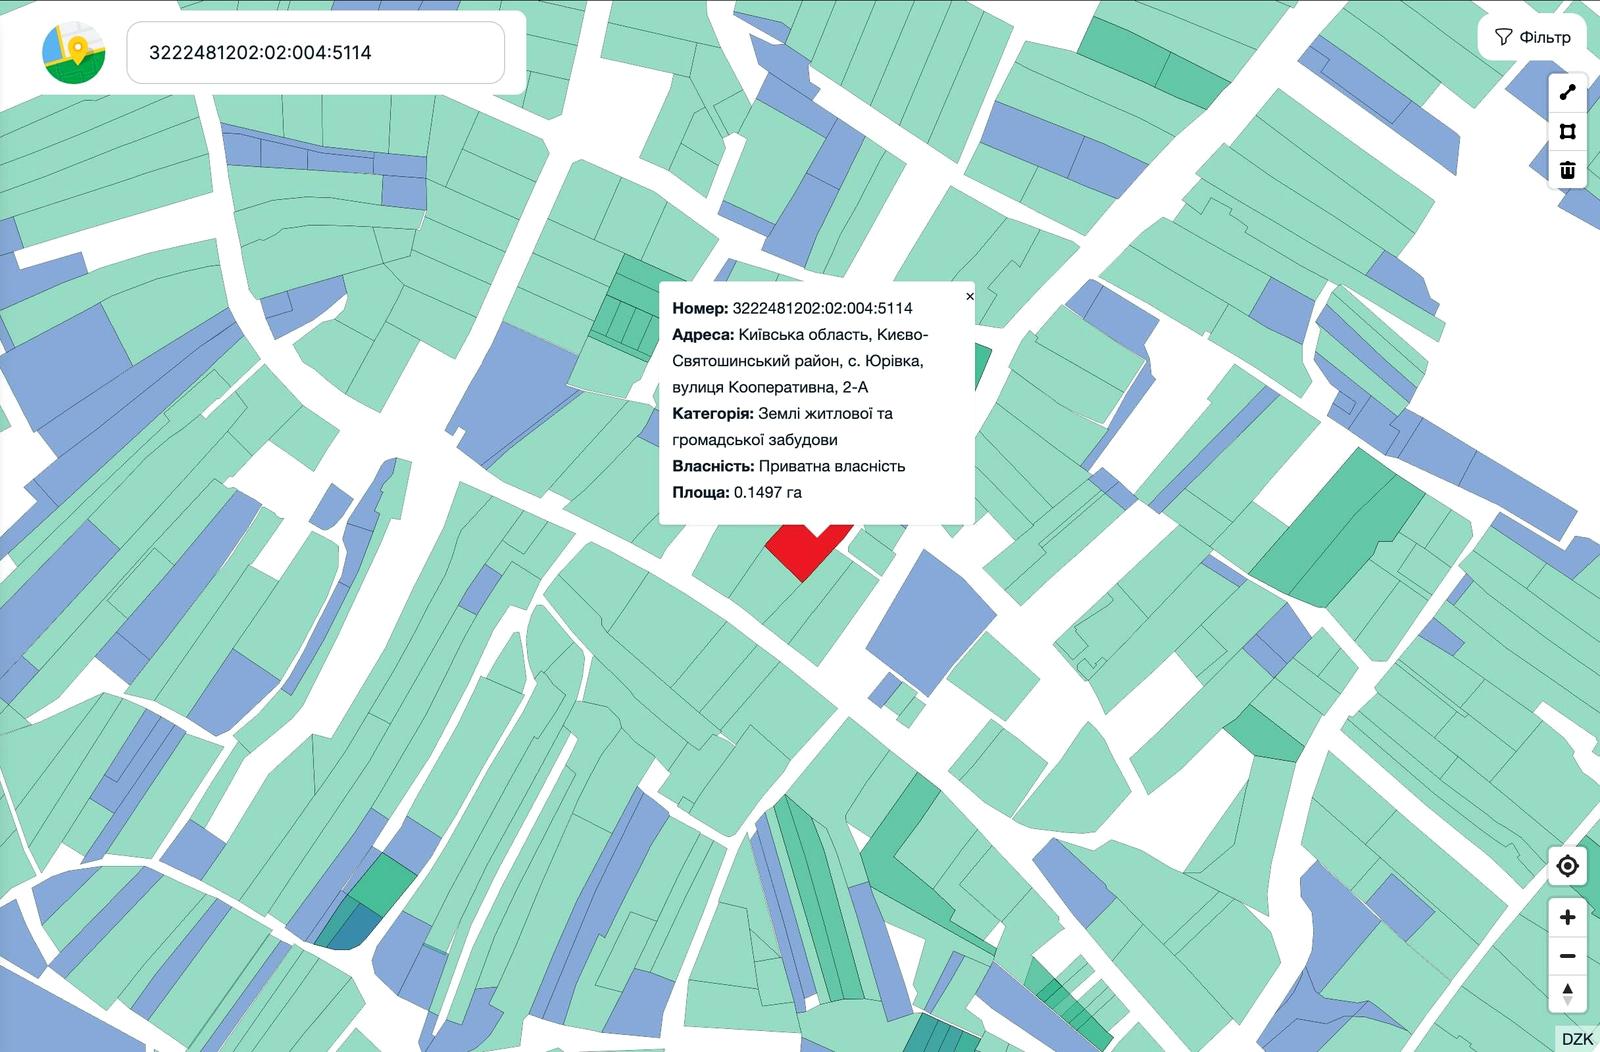Open the DZK attribution link
The height and width of the screenshot is (1052, 1600).
point(1577,1039)
